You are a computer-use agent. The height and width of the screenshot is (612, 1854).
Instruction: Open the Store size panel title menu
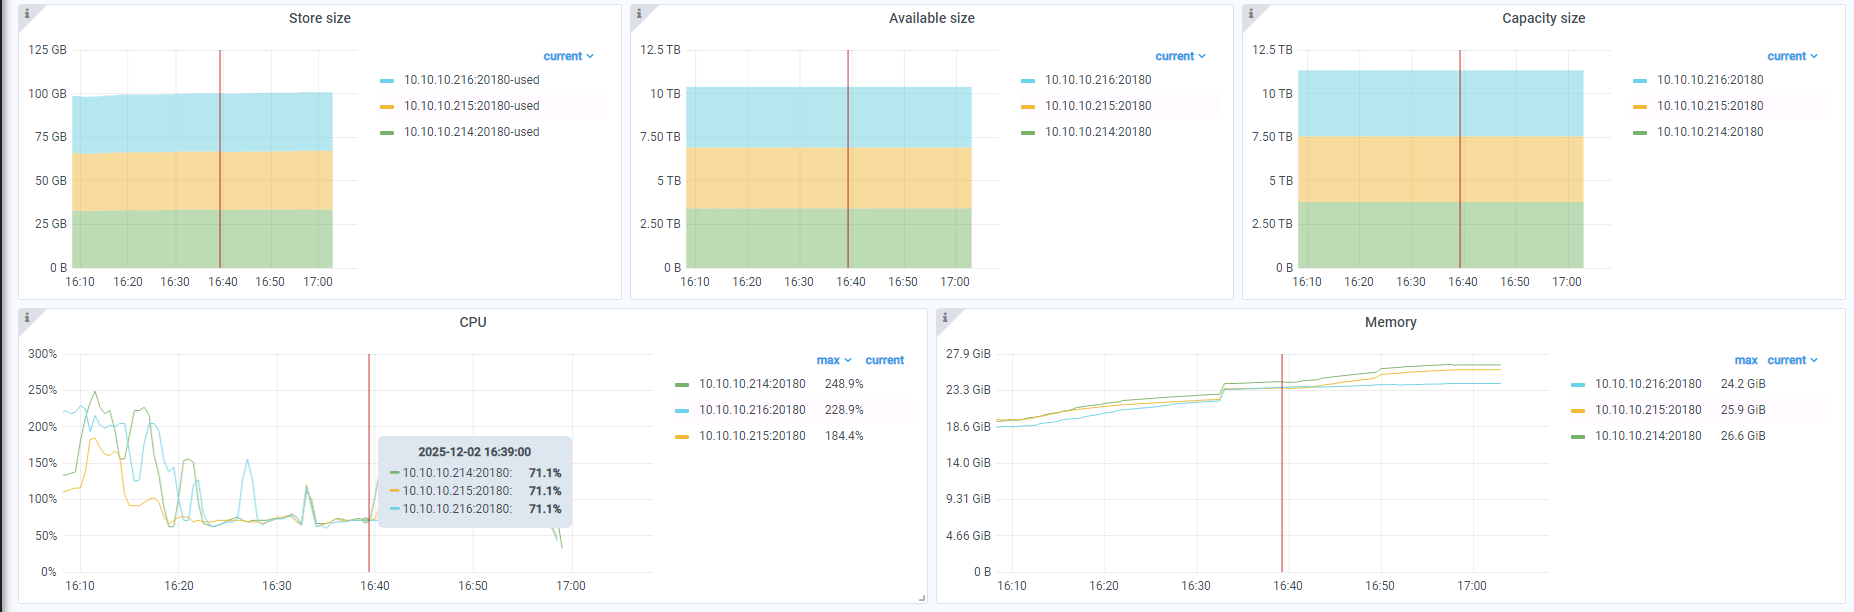tap(320, 18)
